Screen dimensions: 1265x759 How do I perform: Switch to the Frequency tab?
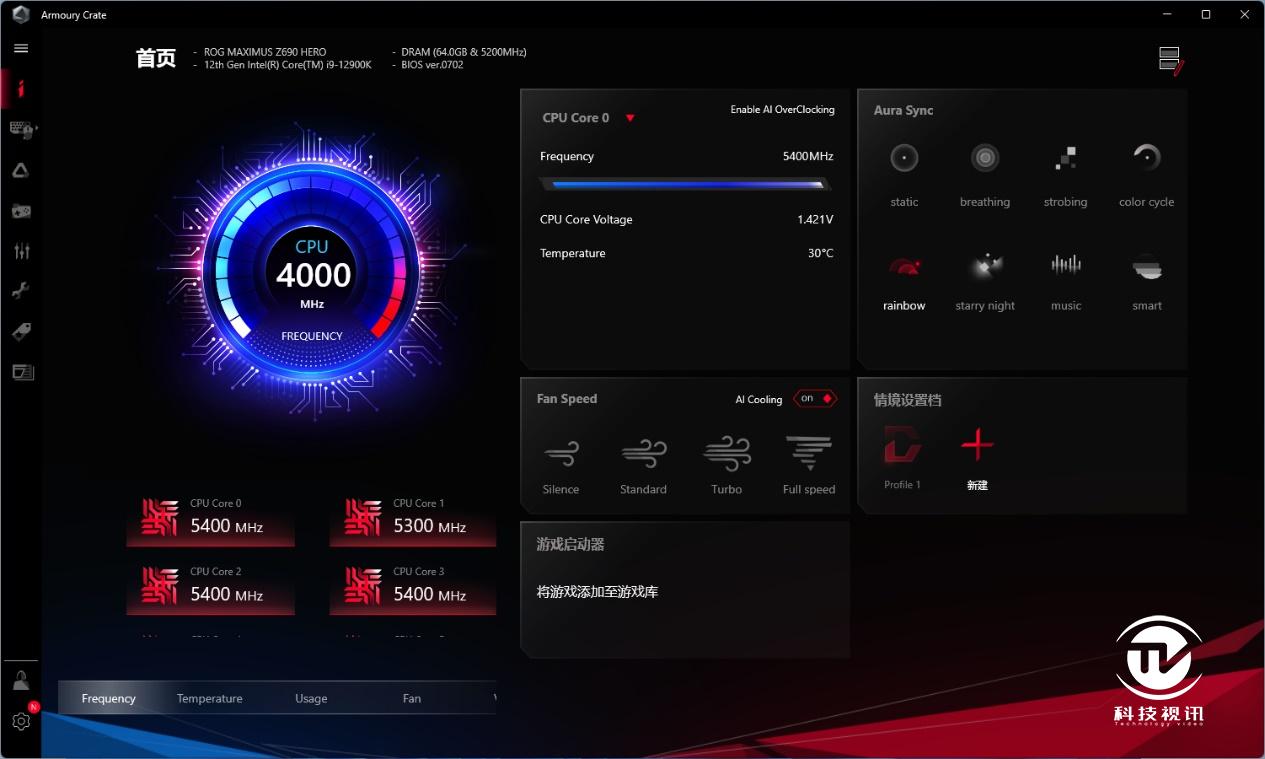tap(108, 698)
